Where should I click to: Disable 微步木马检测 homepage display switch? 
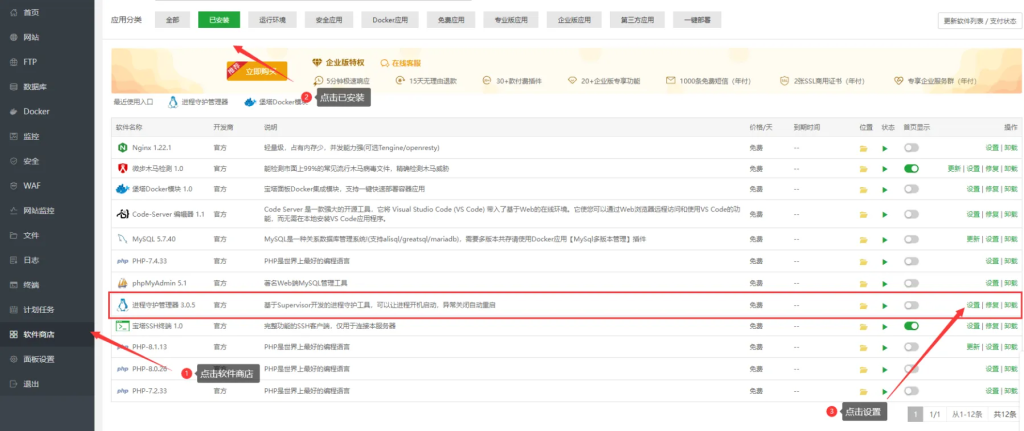(x=911, y=168)
